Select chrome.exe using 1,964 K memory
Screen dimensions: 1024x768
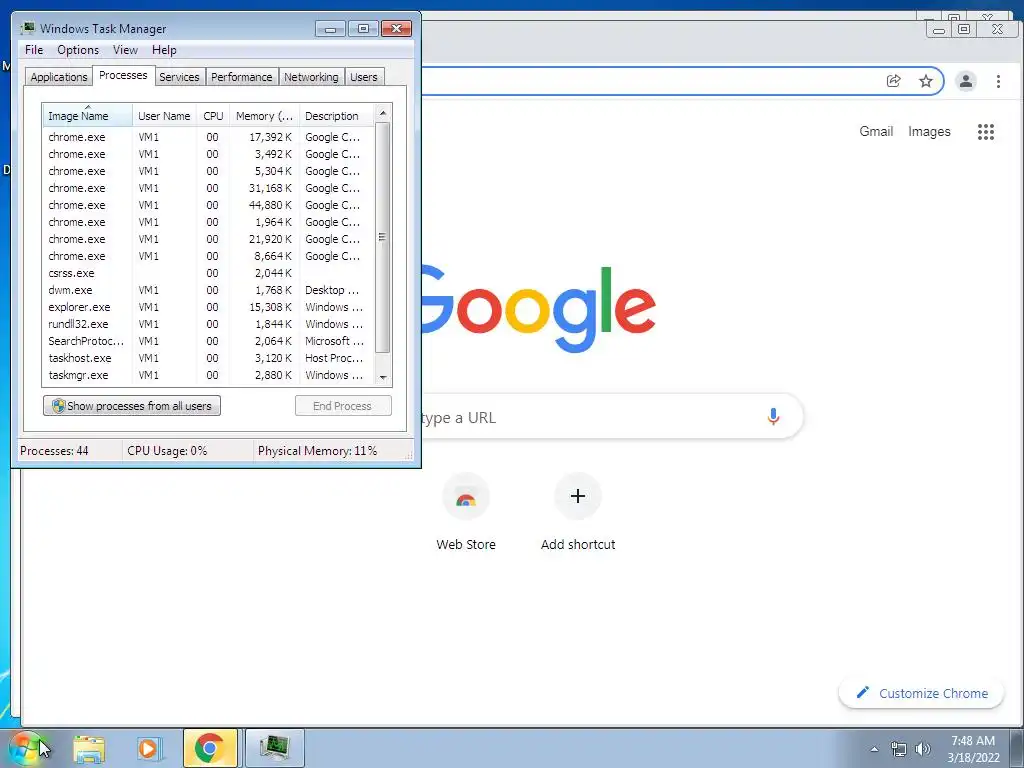click(x=209, y=222)
